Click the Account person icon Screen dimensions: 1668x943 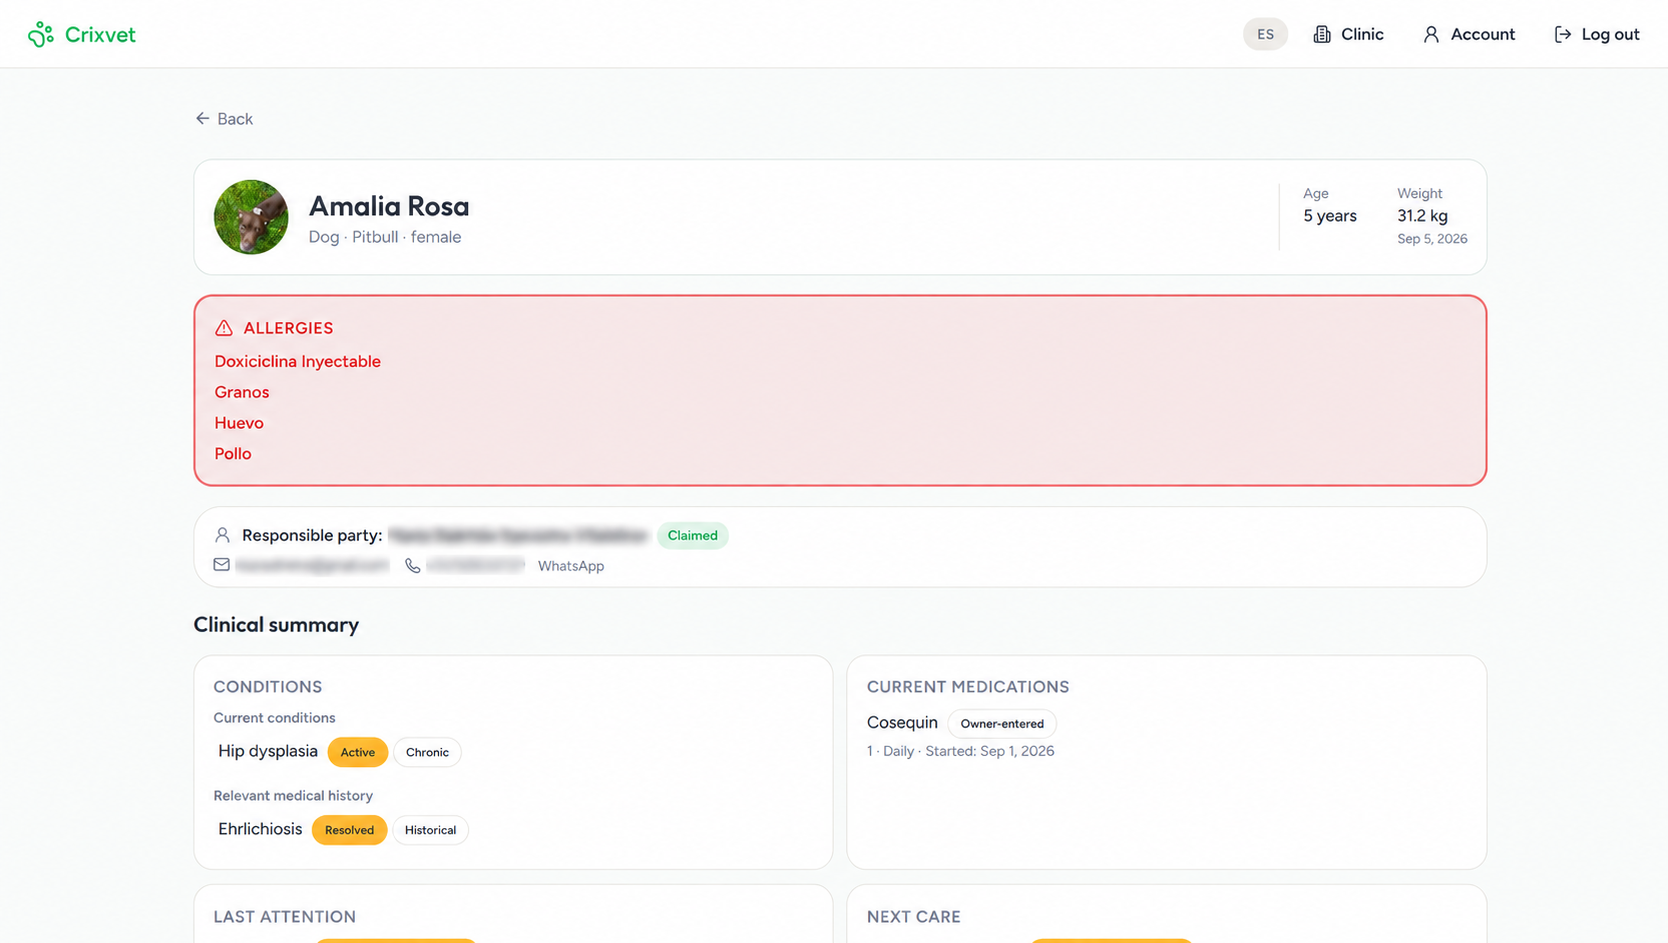[x=1431, y=34]
